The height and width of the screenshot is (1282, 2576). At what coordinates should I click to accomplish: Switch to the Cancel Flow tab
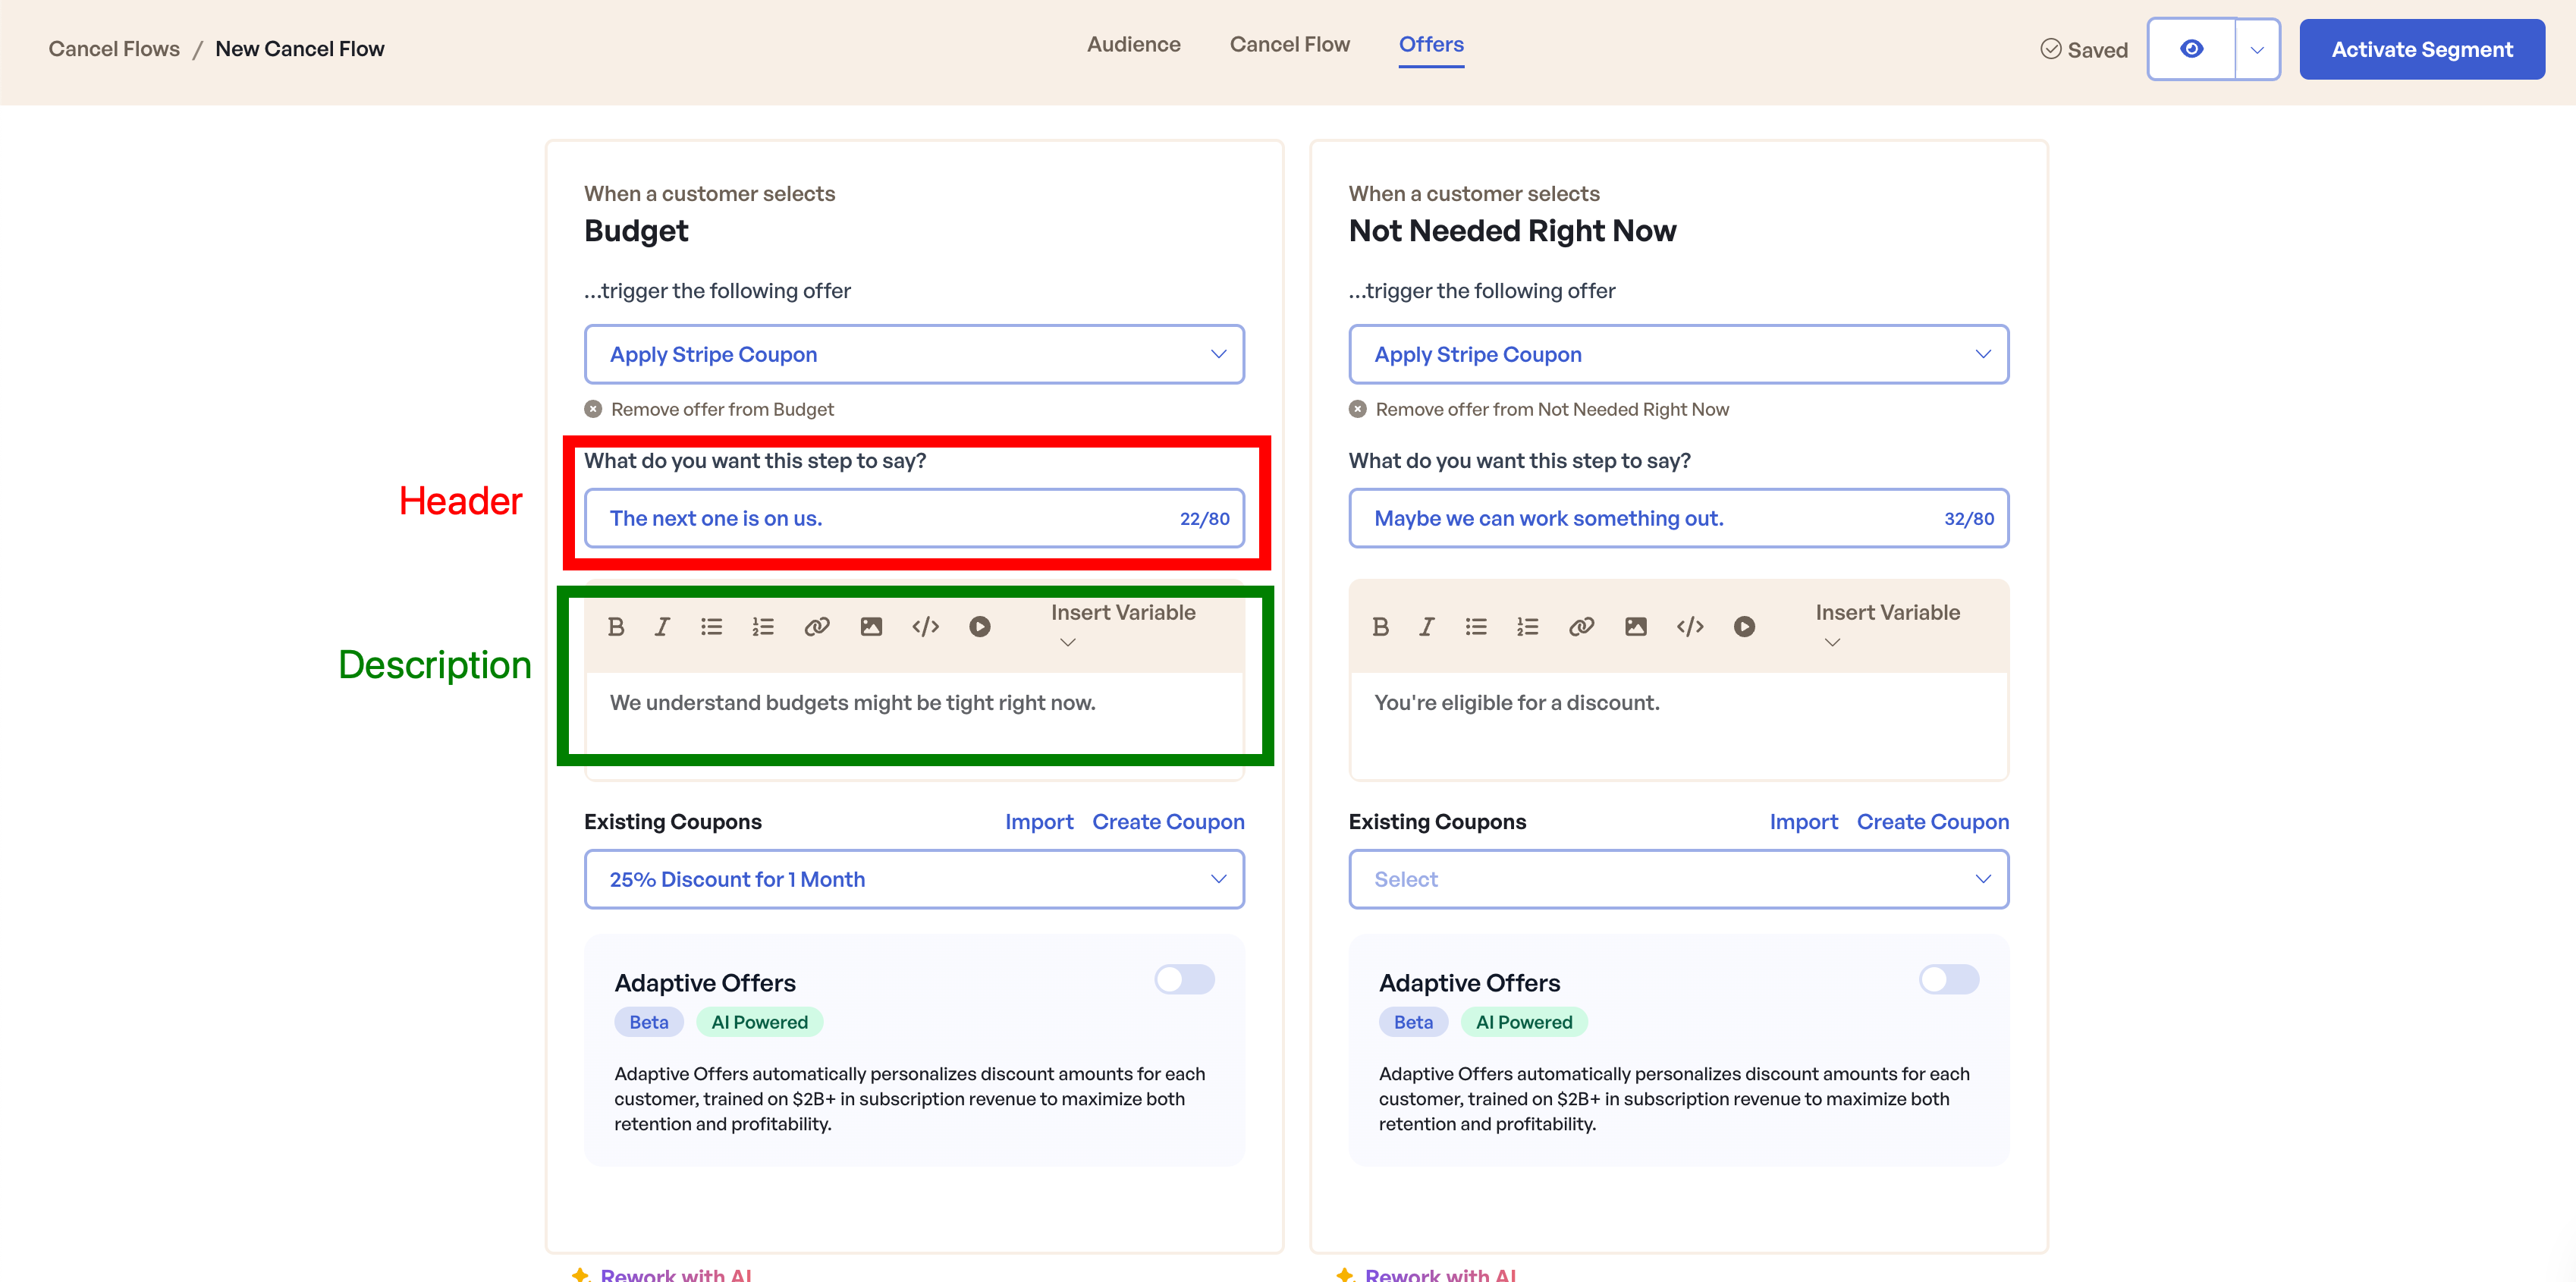pos(1289,45)
